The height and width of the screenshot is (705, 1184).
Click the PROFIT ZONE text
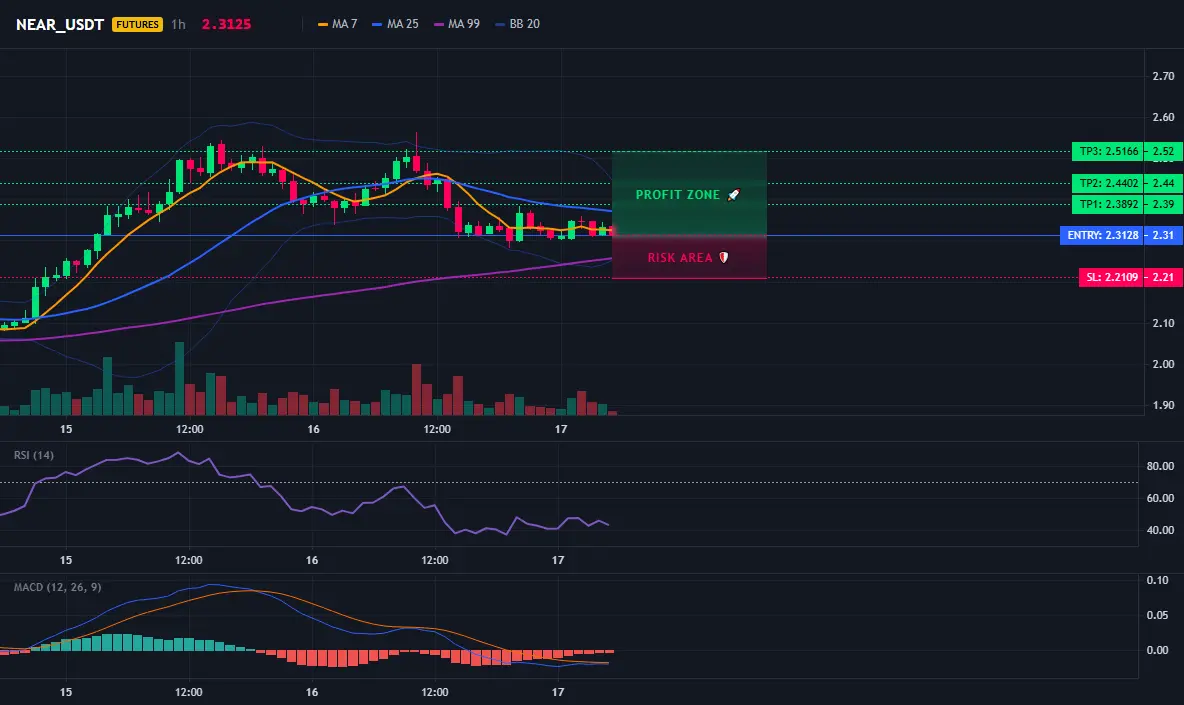point(677,195)
